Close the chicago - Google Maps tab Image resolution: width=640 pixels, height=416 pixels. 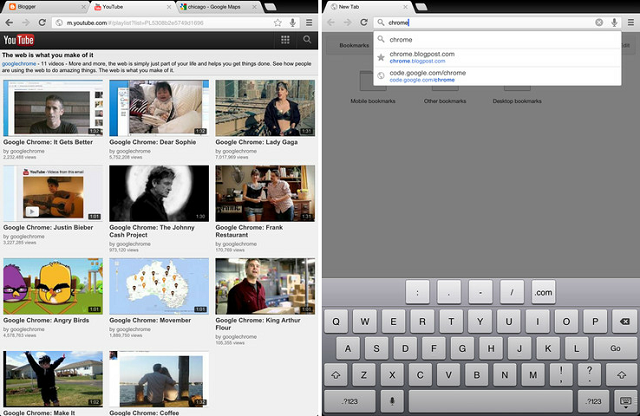[x=255, y=7]
